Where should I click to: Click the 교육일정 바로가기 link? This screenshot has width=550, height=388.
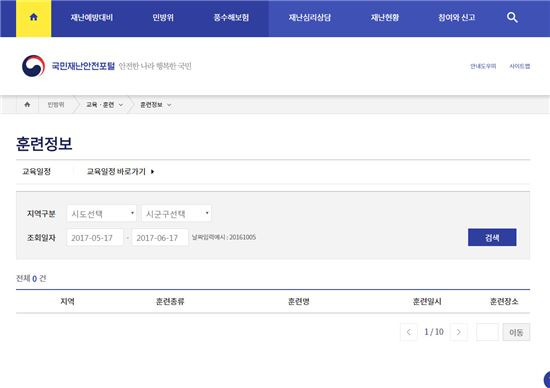pyautogui.click(x=120, y=172)
